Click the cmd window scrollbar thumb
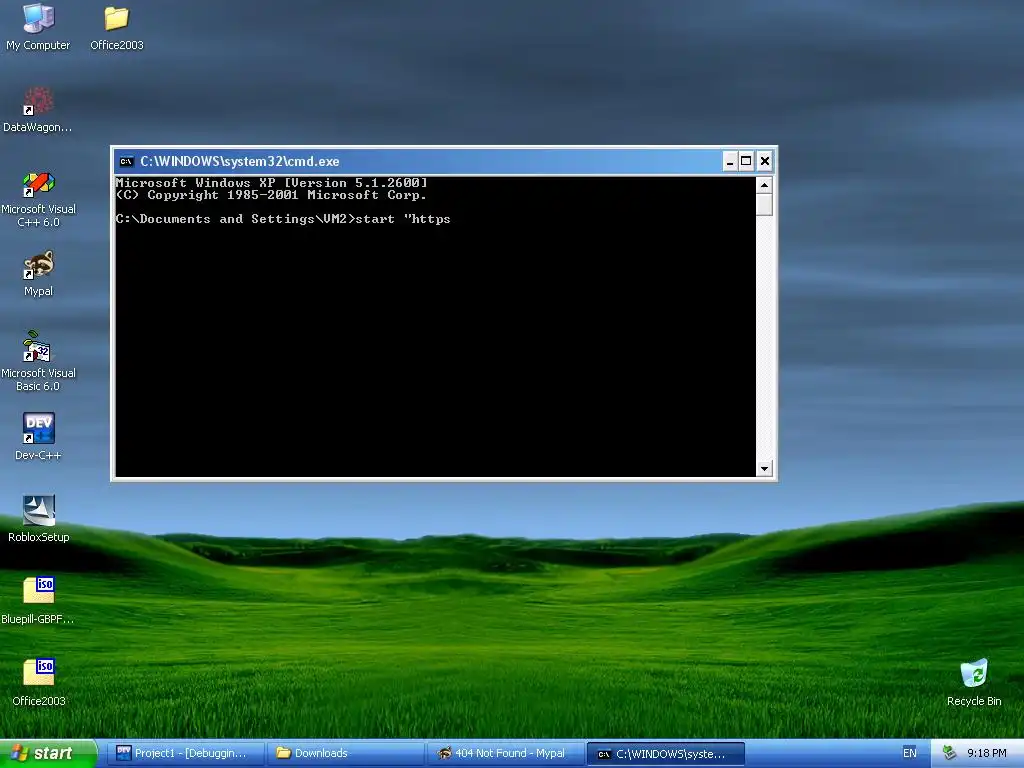 (764, 204)
